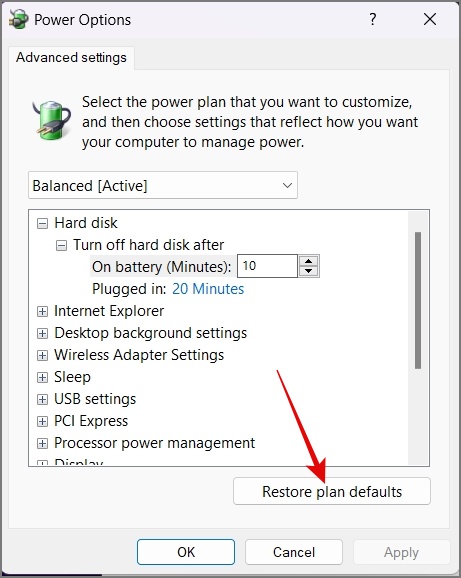461x578 pixels.
Task: Decrease minutes with the down spinner arrow
Action: tap(309, 271)
